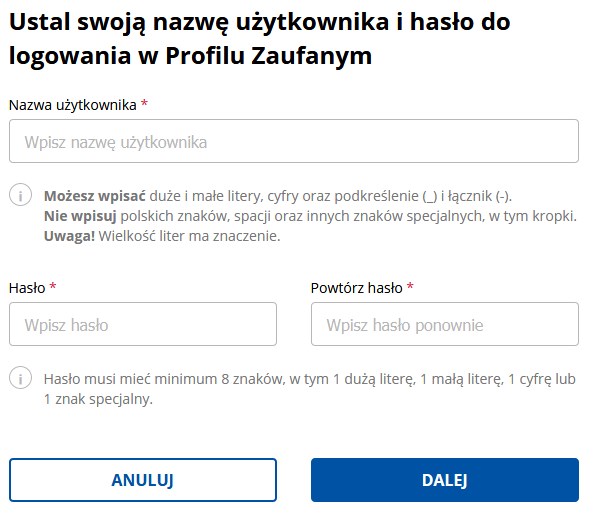The width and height of the screenshot is (607, 522).
Task: Click the DALEJ button
Action: click(x=445, y=480)
